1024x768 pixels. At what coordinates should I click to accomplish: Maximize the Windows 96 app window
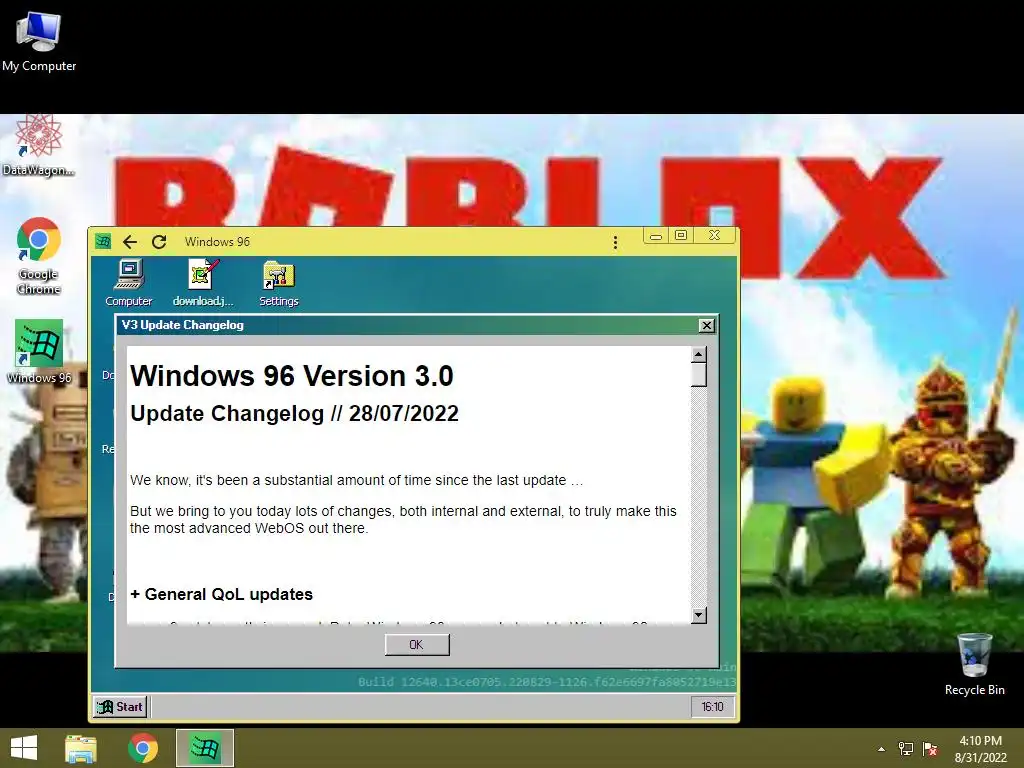(x=681, y=236)
